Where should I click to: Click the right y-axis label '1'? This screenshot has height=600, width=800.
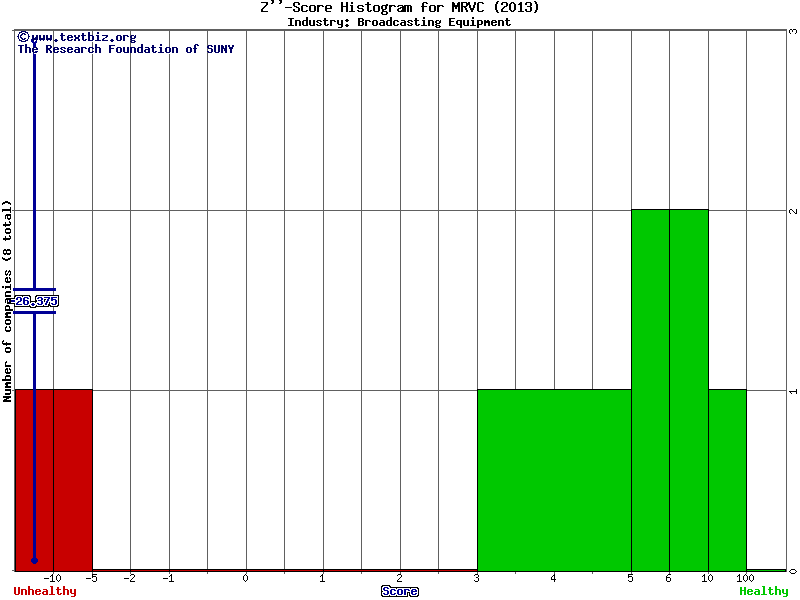(793, 391)
